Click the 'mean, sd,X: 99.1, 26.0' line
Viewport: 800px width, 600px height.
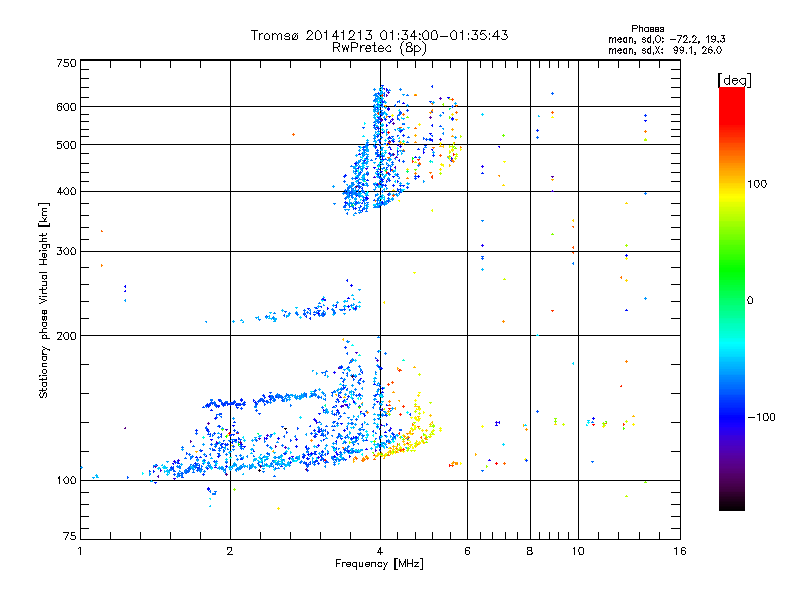pos(665,50)
